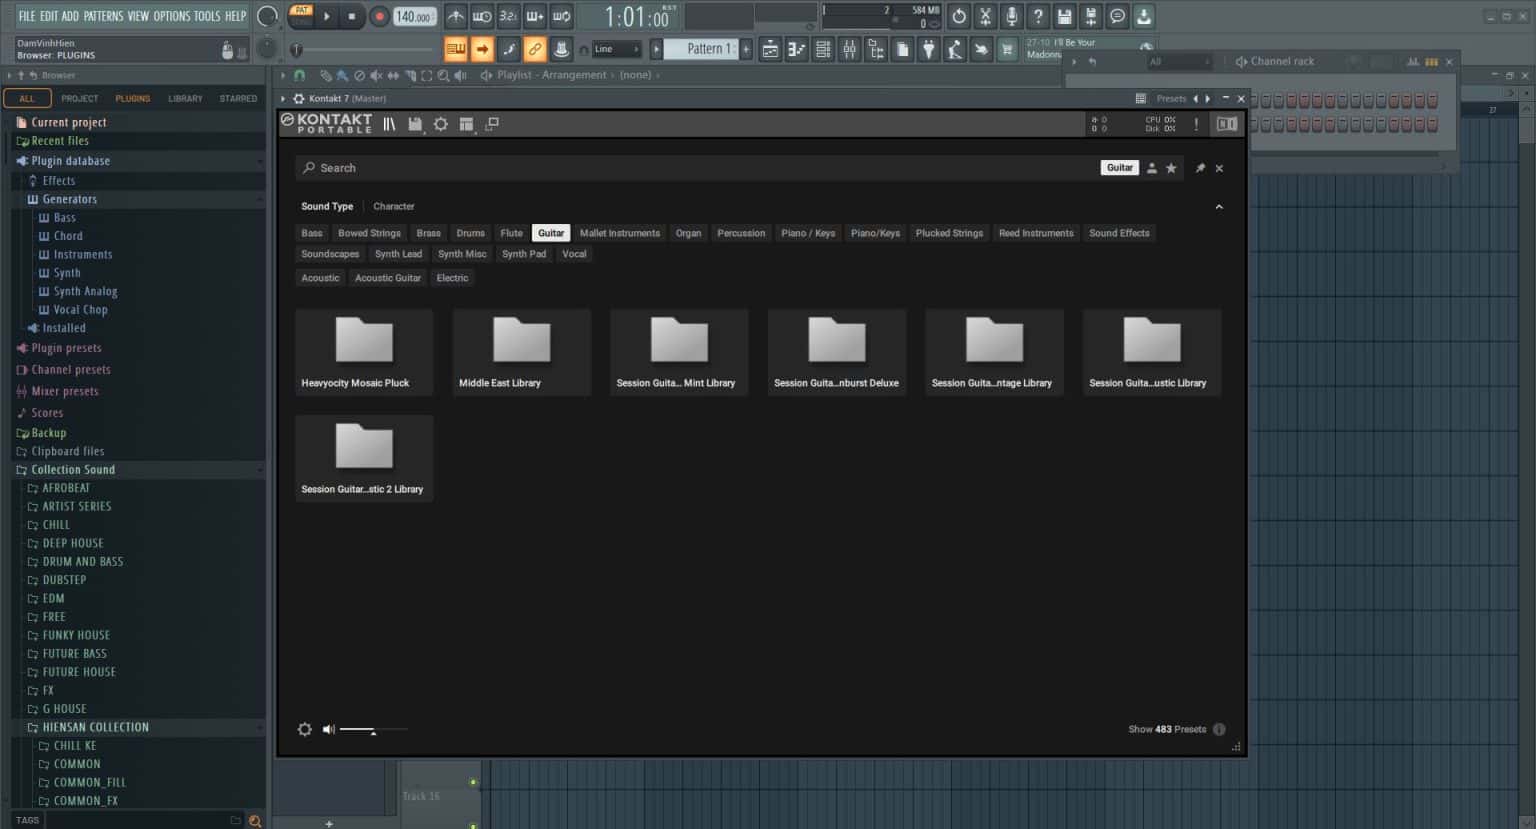
Task: Switch to the Character tab in Kontakt
Action: pos(393,206)
